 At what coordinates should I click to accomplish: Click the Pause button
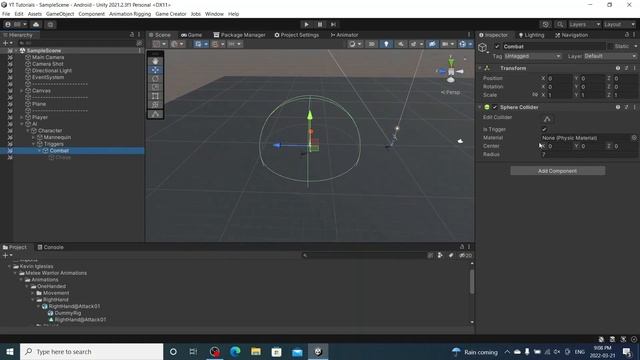320,24
